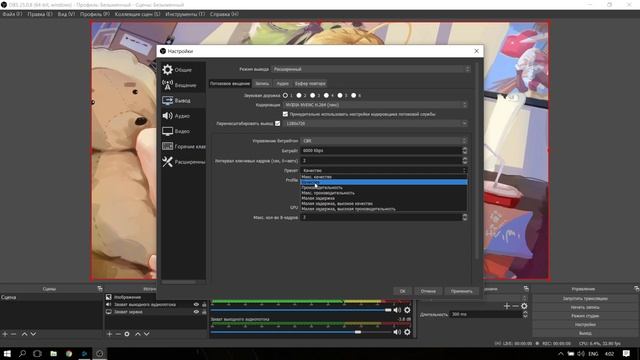The image size is (640, 360).
Task: Remove scene with minus icon in Сцены
Action: click(x=13, y=334)
